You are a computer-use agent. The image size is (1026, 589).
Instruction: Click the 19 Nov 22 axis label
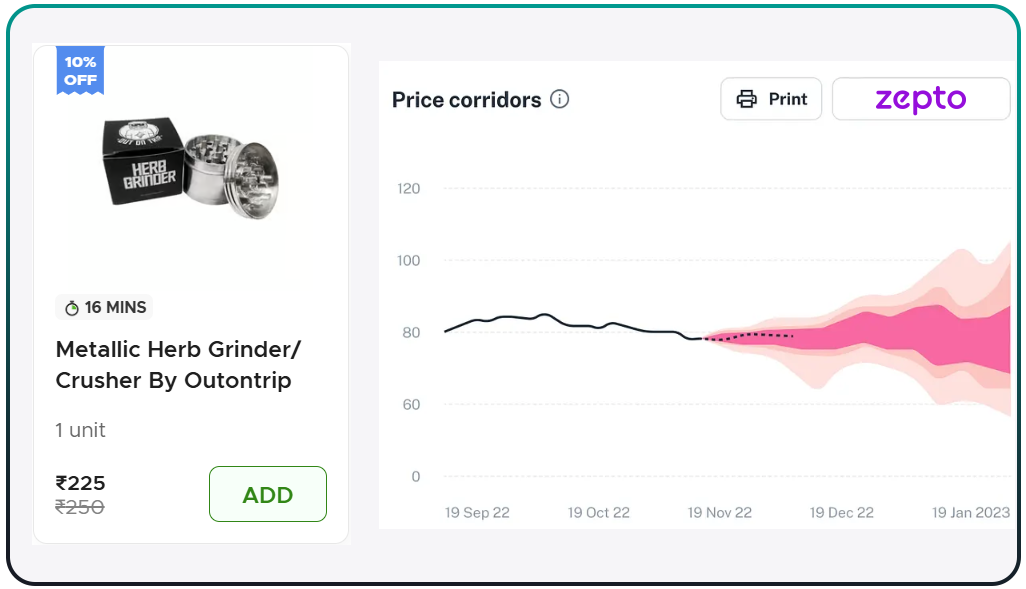[719, 512]
